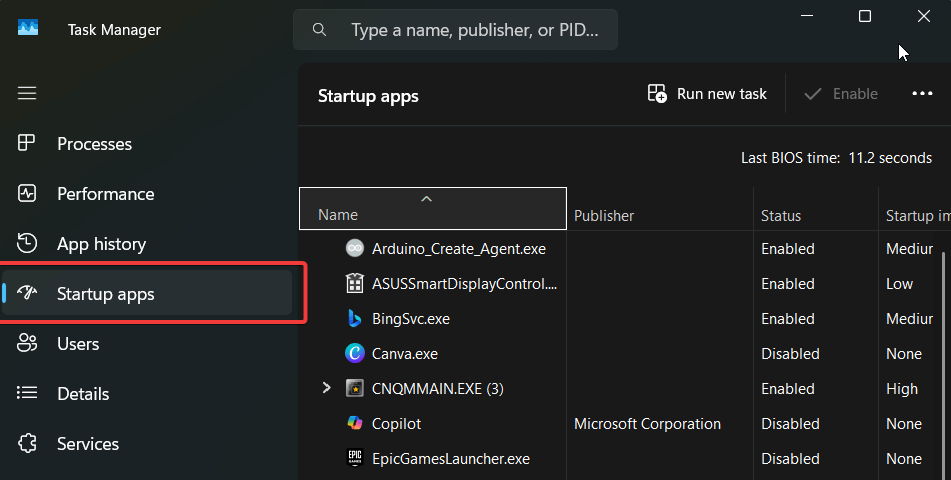Click the App history clock icon

click(27, 243)
